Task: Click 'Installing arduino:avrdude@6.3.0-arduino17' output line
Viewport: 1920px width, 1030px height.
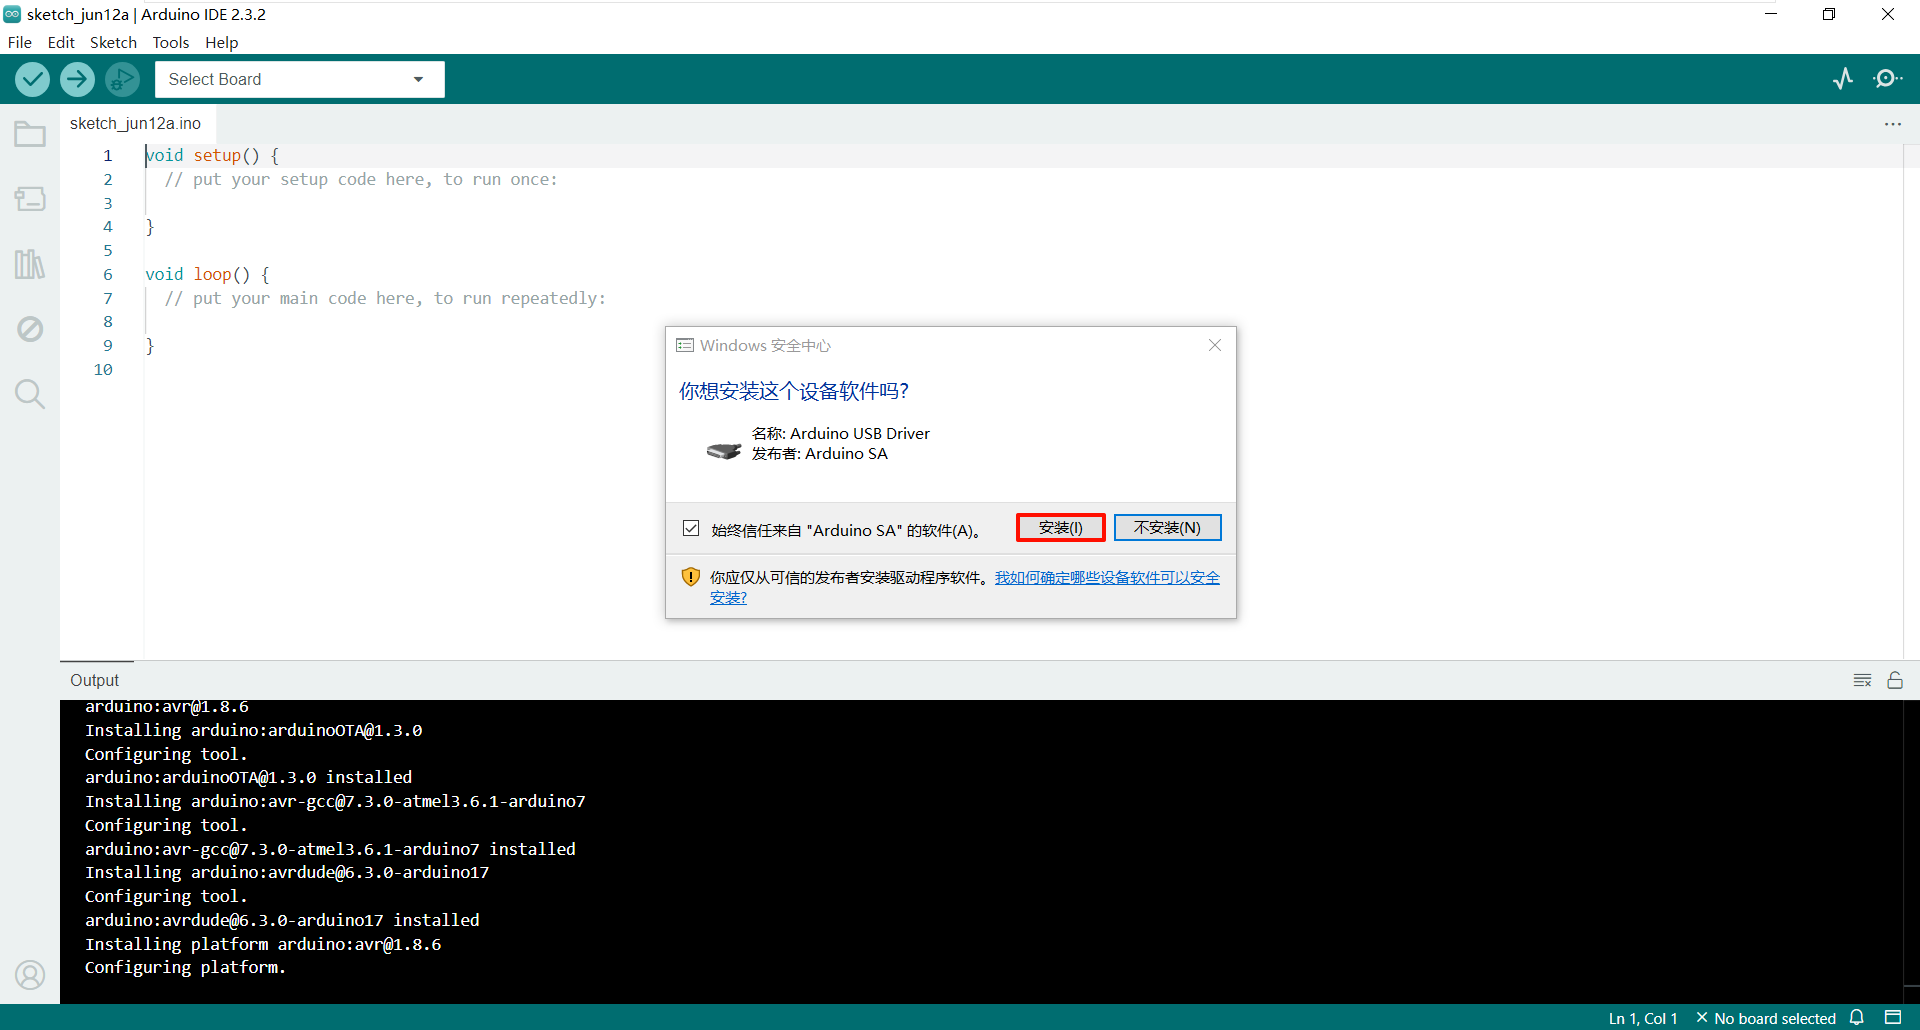Action: click(287, 872)
